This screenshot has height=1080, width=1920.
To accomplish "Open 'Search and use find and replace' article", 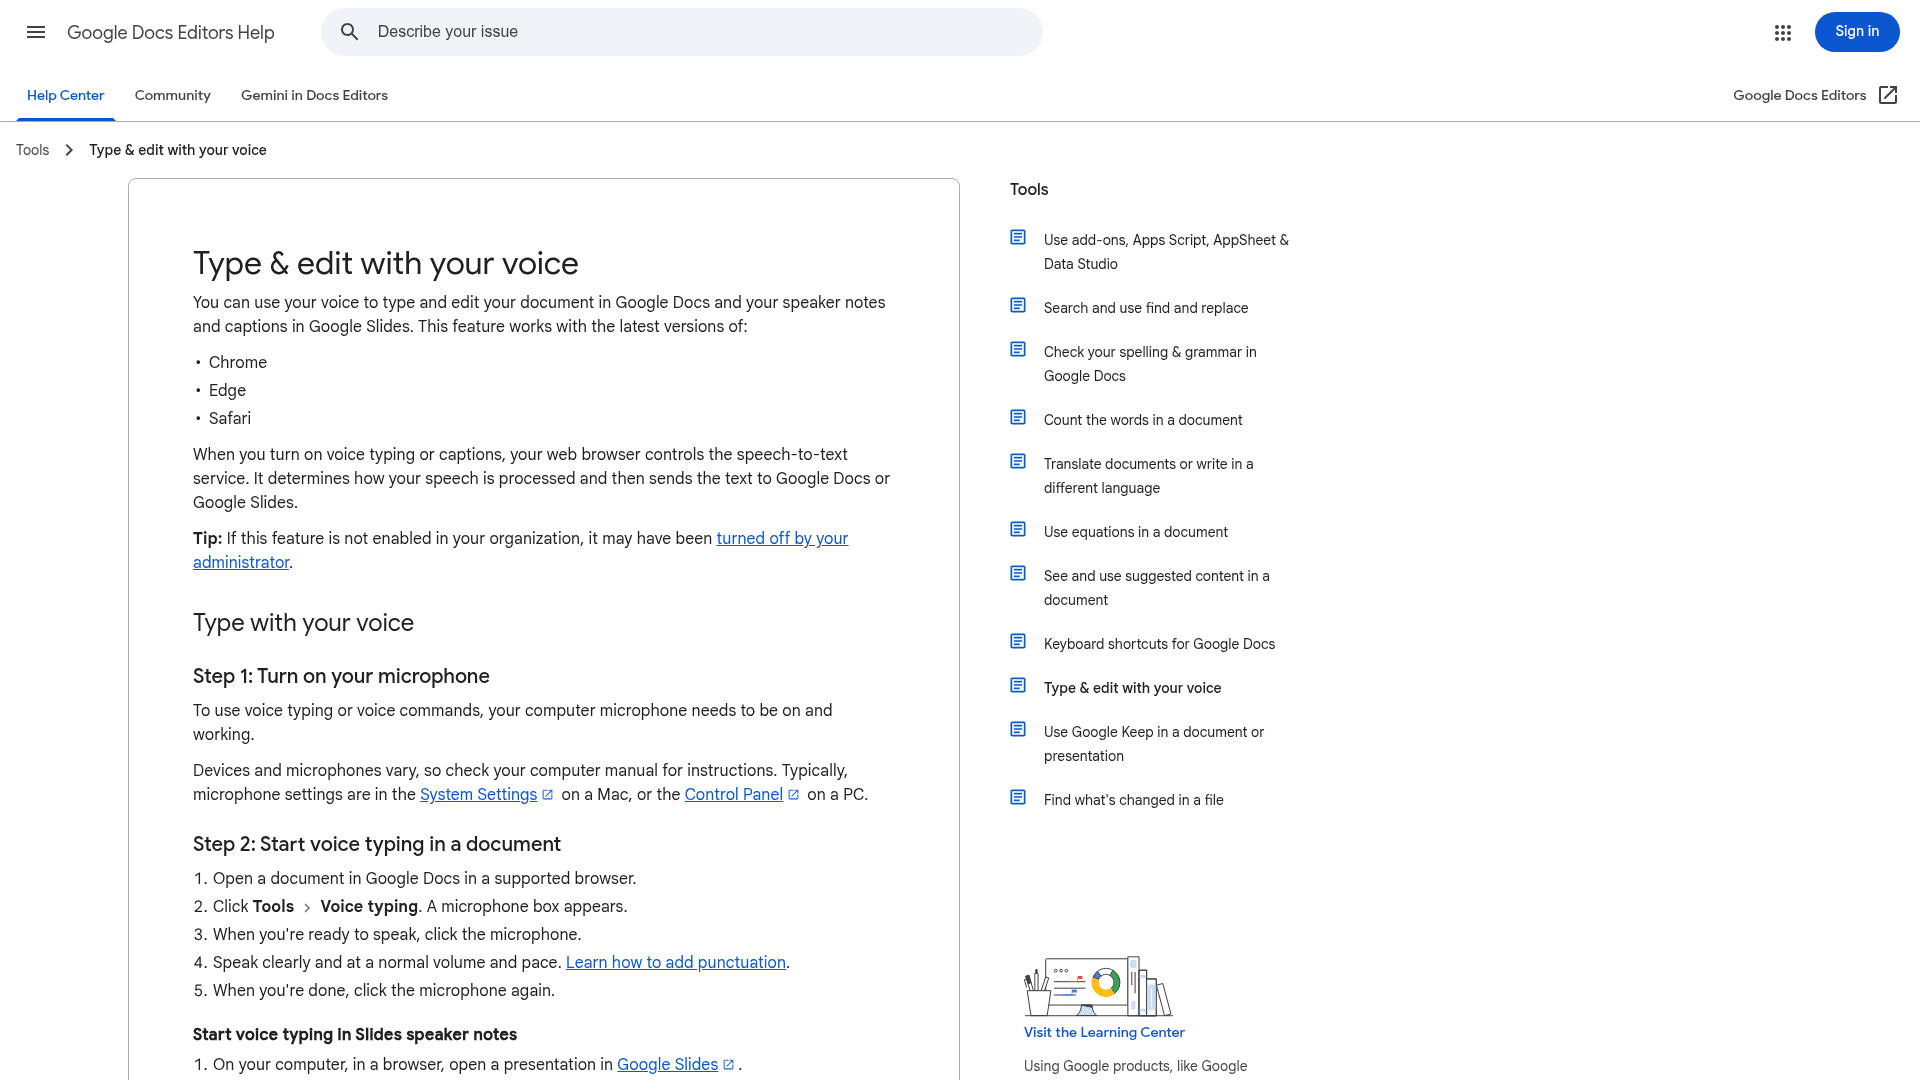I will pos(1146,308).
